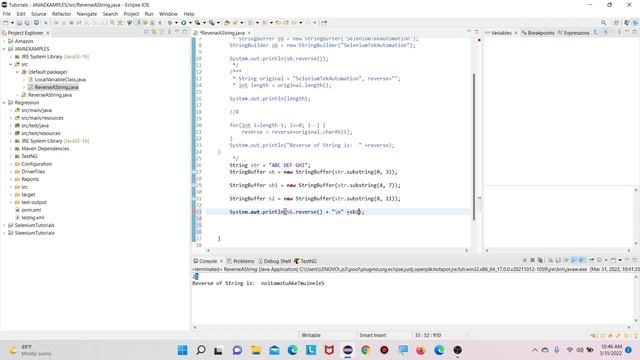Open the Window menu
The width and height of the screenshot is (640, 360).
click(168, 13)
